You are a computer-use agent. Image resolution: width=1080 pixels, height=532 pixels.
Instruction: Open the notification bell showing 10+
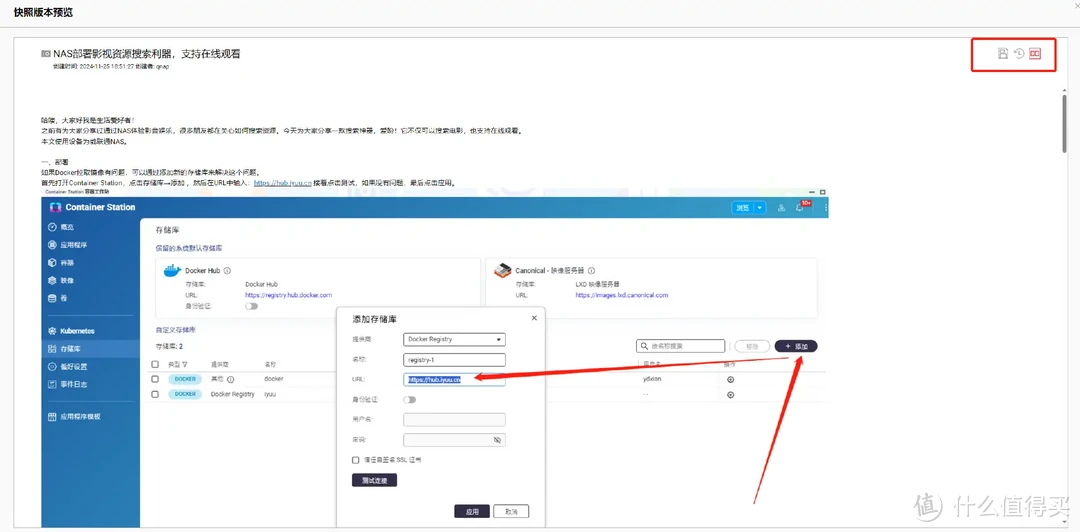[x=801, y=207]
